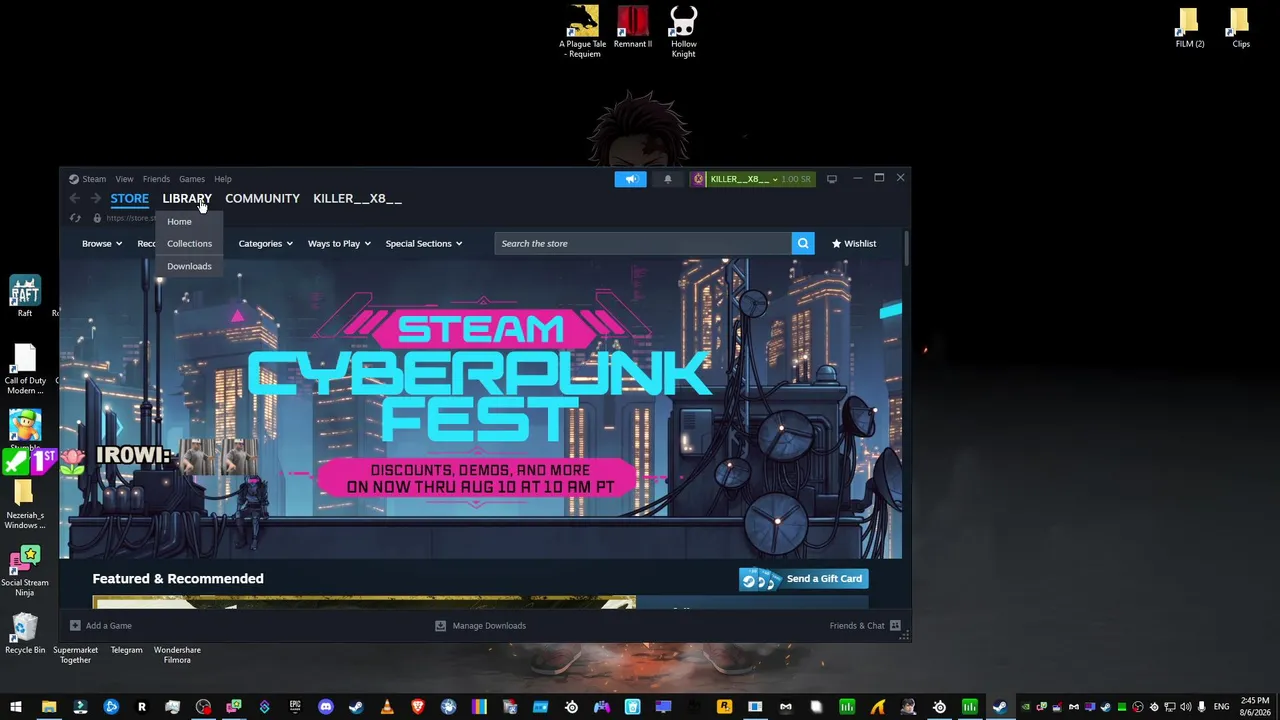The image size is (1280, 720).
Task: Expand the Special Sections dropdown
Action: (424, 243)
